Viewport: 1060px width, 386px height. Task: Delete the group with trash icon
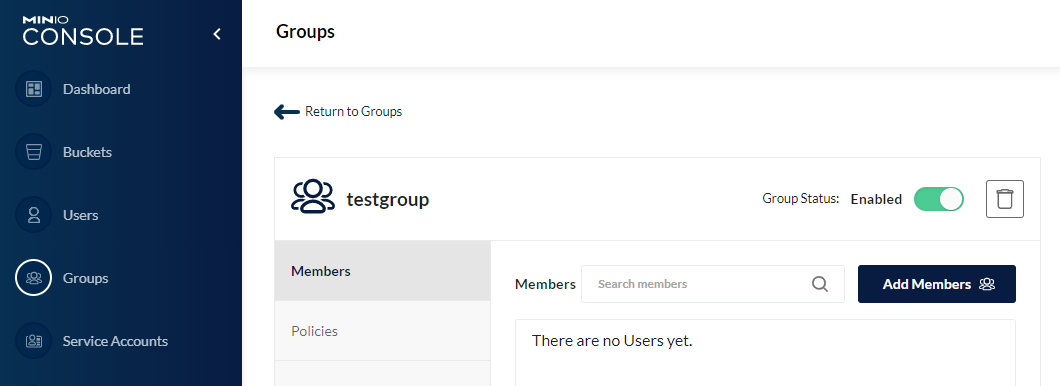tap(1005, 199)
